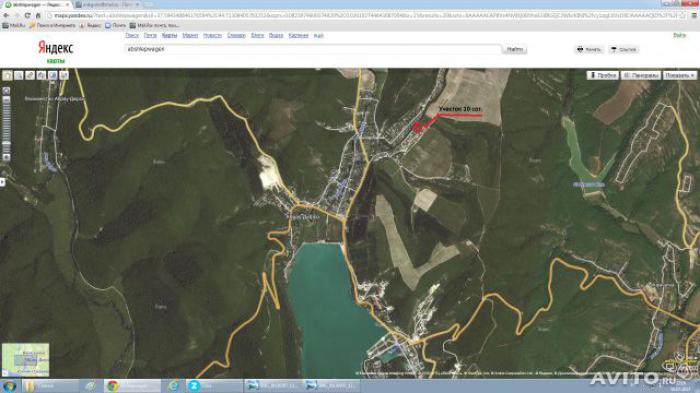Select the hand pan tool on map
Screen dimensions: 700x393
click(x=7, y=75)
